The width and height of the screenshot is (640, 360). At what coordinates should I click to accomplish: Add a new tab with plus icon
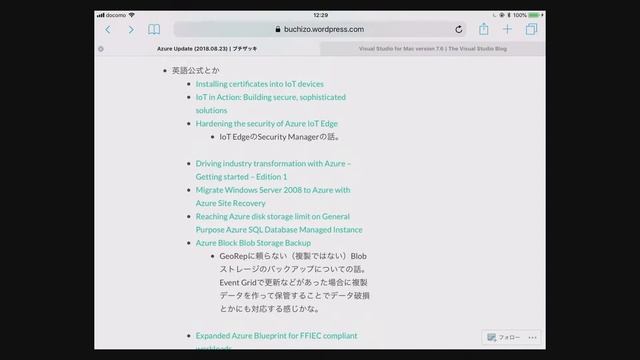click(x=507, y=29)
